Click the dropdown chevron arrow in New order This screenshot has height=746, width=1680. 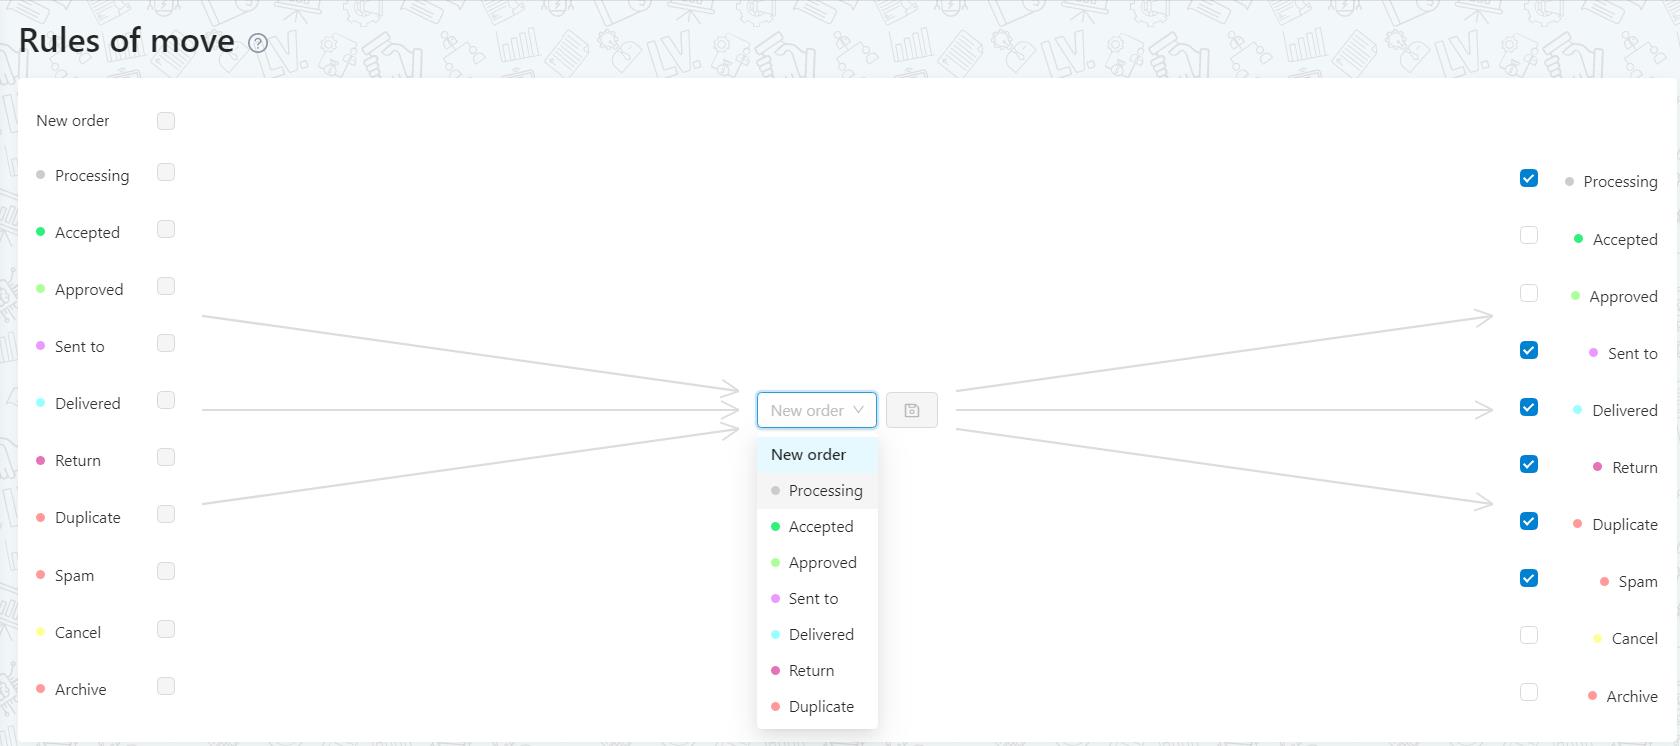[x=858, y=410]
